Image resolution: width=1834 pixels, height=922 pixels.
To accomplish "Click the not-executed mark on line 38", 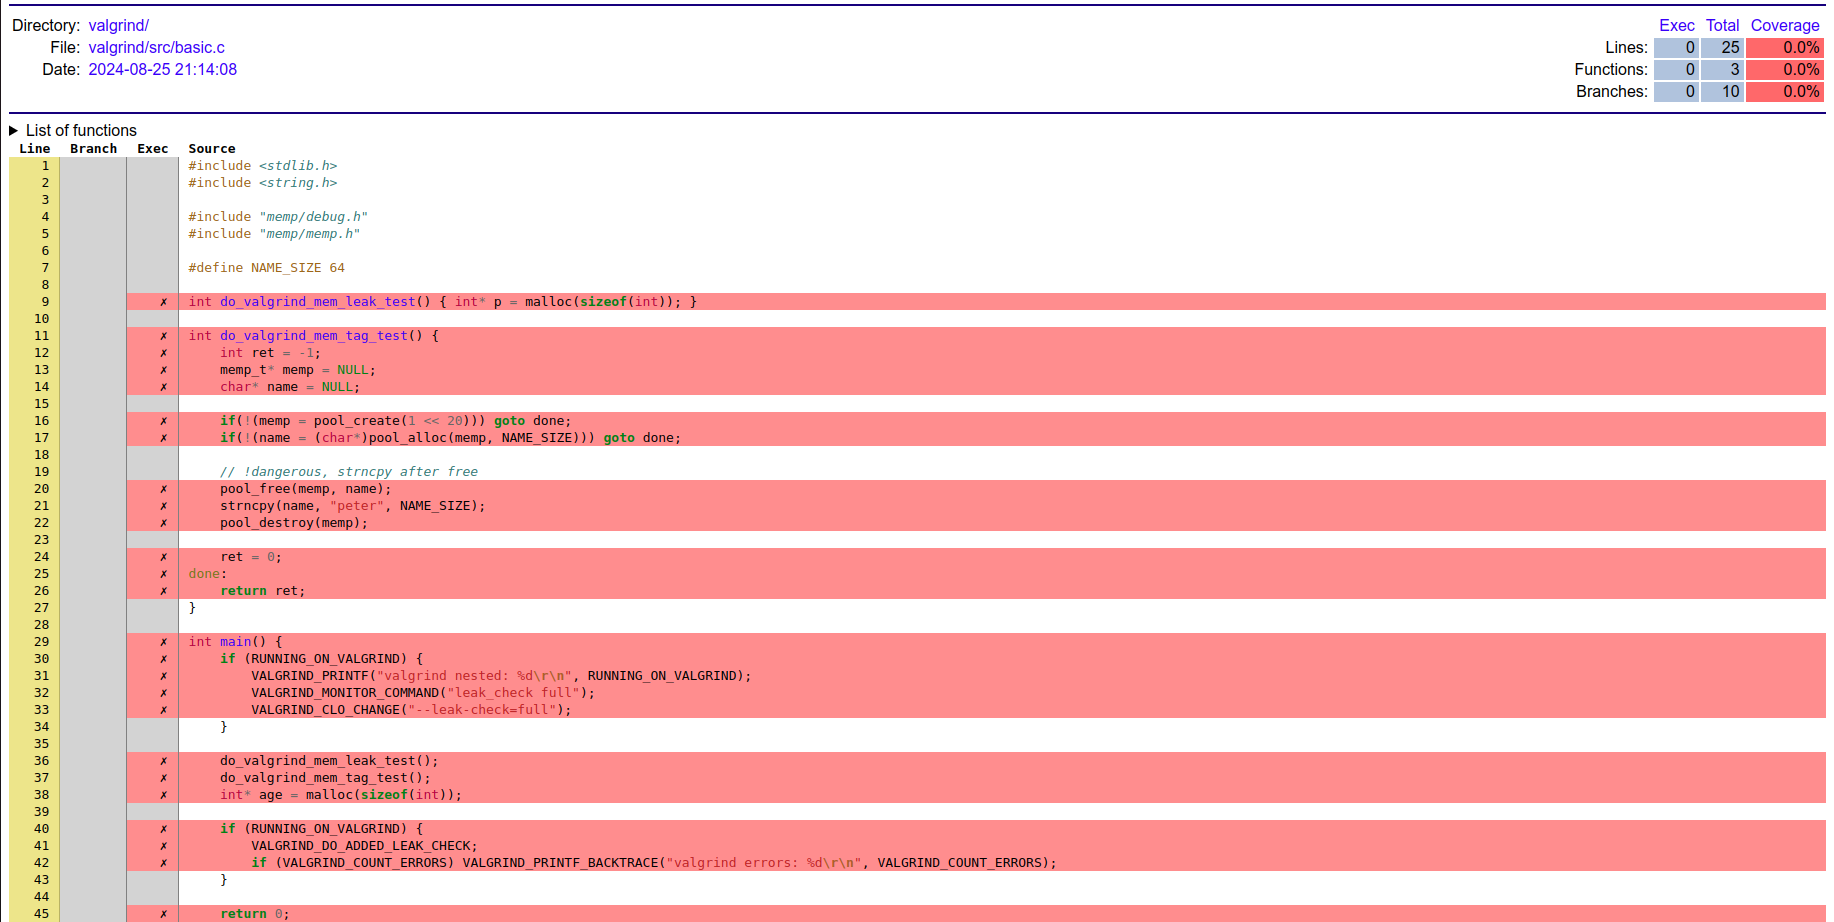I will click(x=164, y=795).
